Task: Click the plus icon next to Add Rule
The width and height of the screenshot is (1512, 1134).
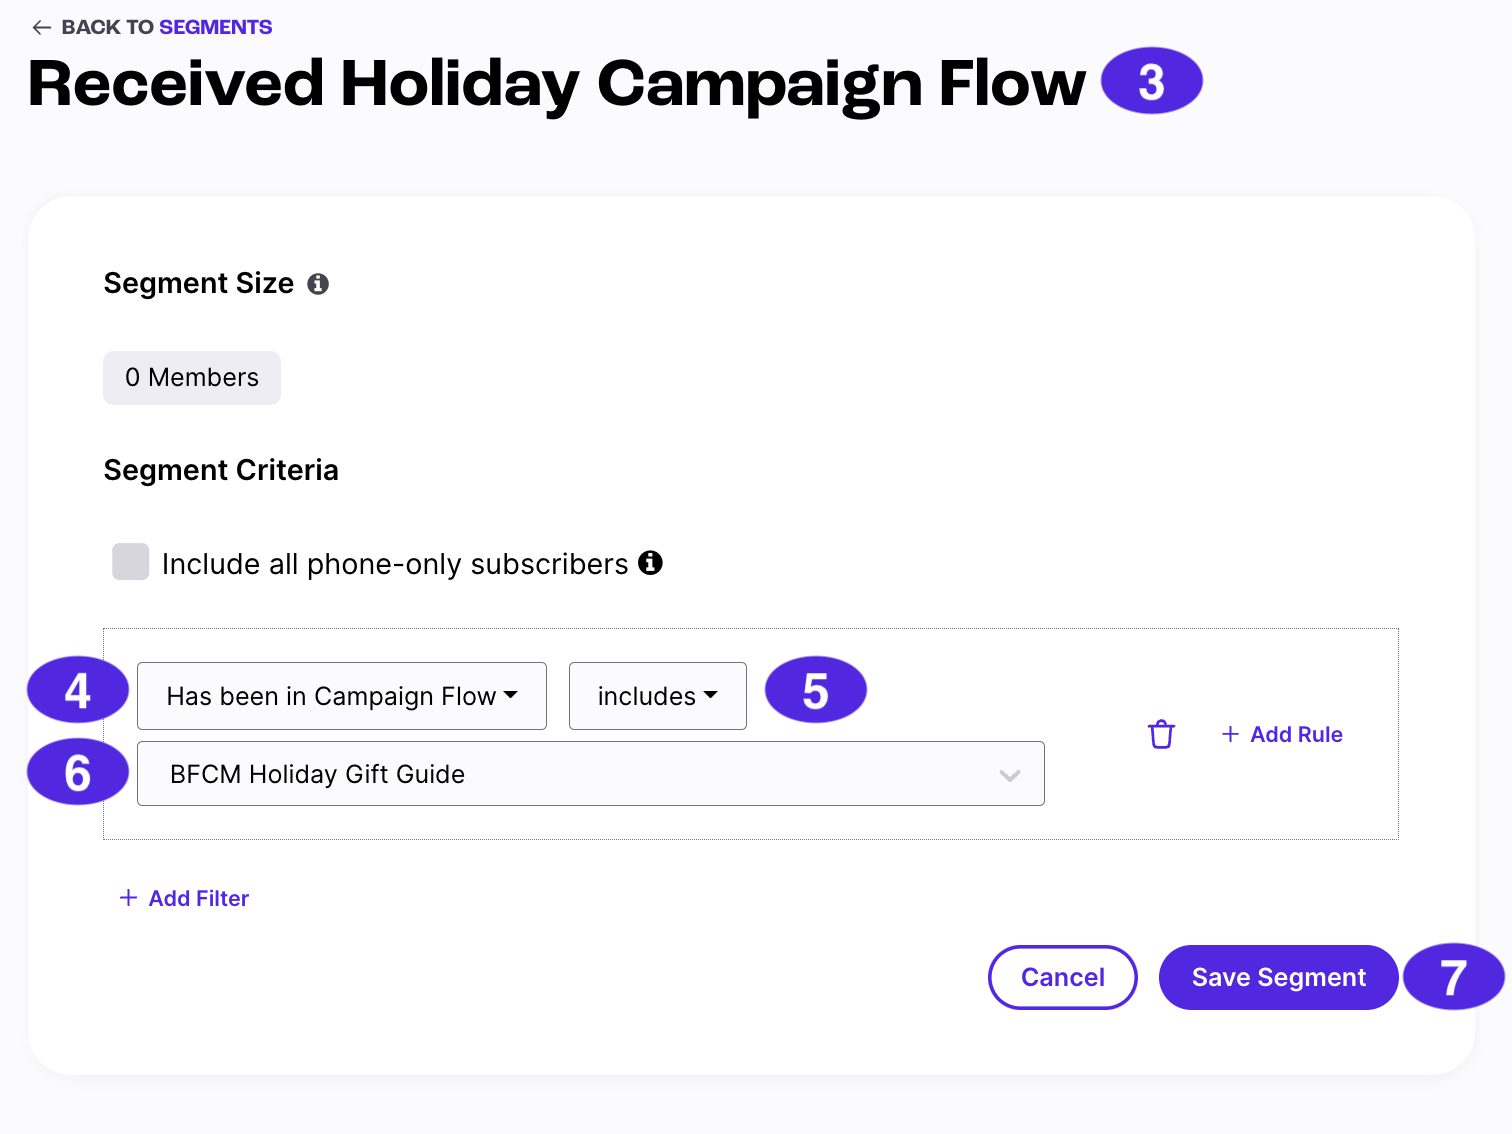Action: [x=1229, y=734]
